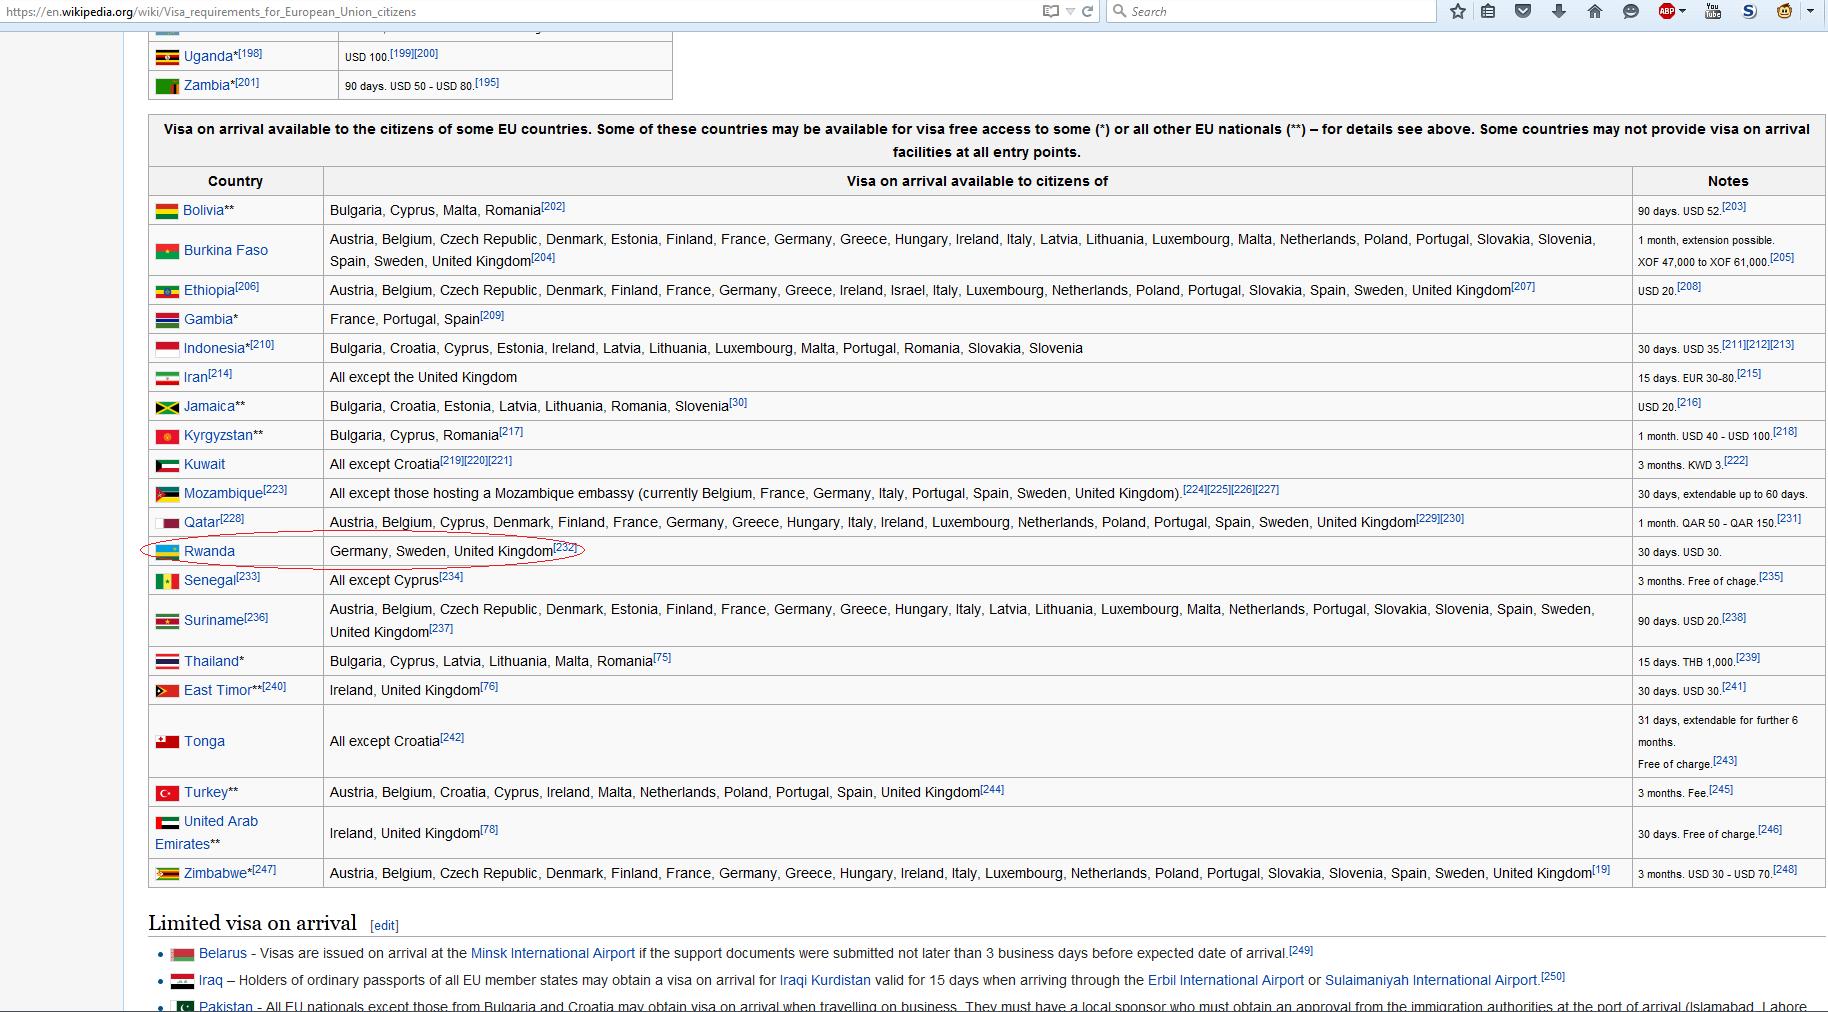Click the Suriname flag icon
This screenshot has height=1012, width=1828.
167,621
